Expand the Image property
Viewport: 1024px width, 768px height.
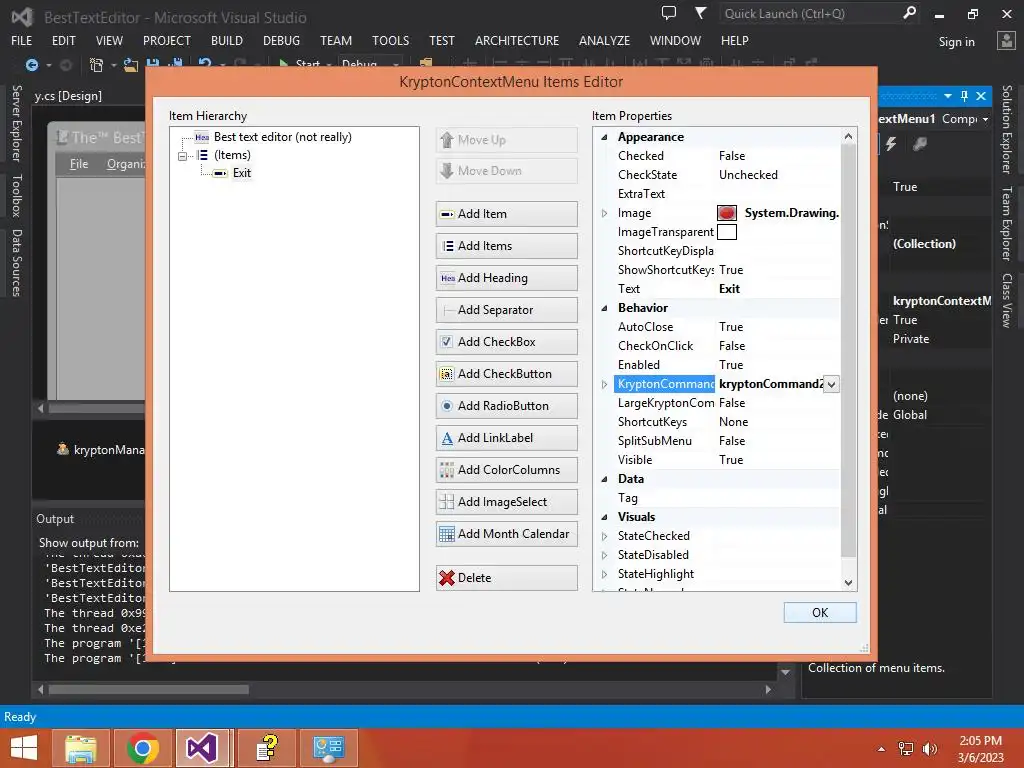tap(604, 213)
